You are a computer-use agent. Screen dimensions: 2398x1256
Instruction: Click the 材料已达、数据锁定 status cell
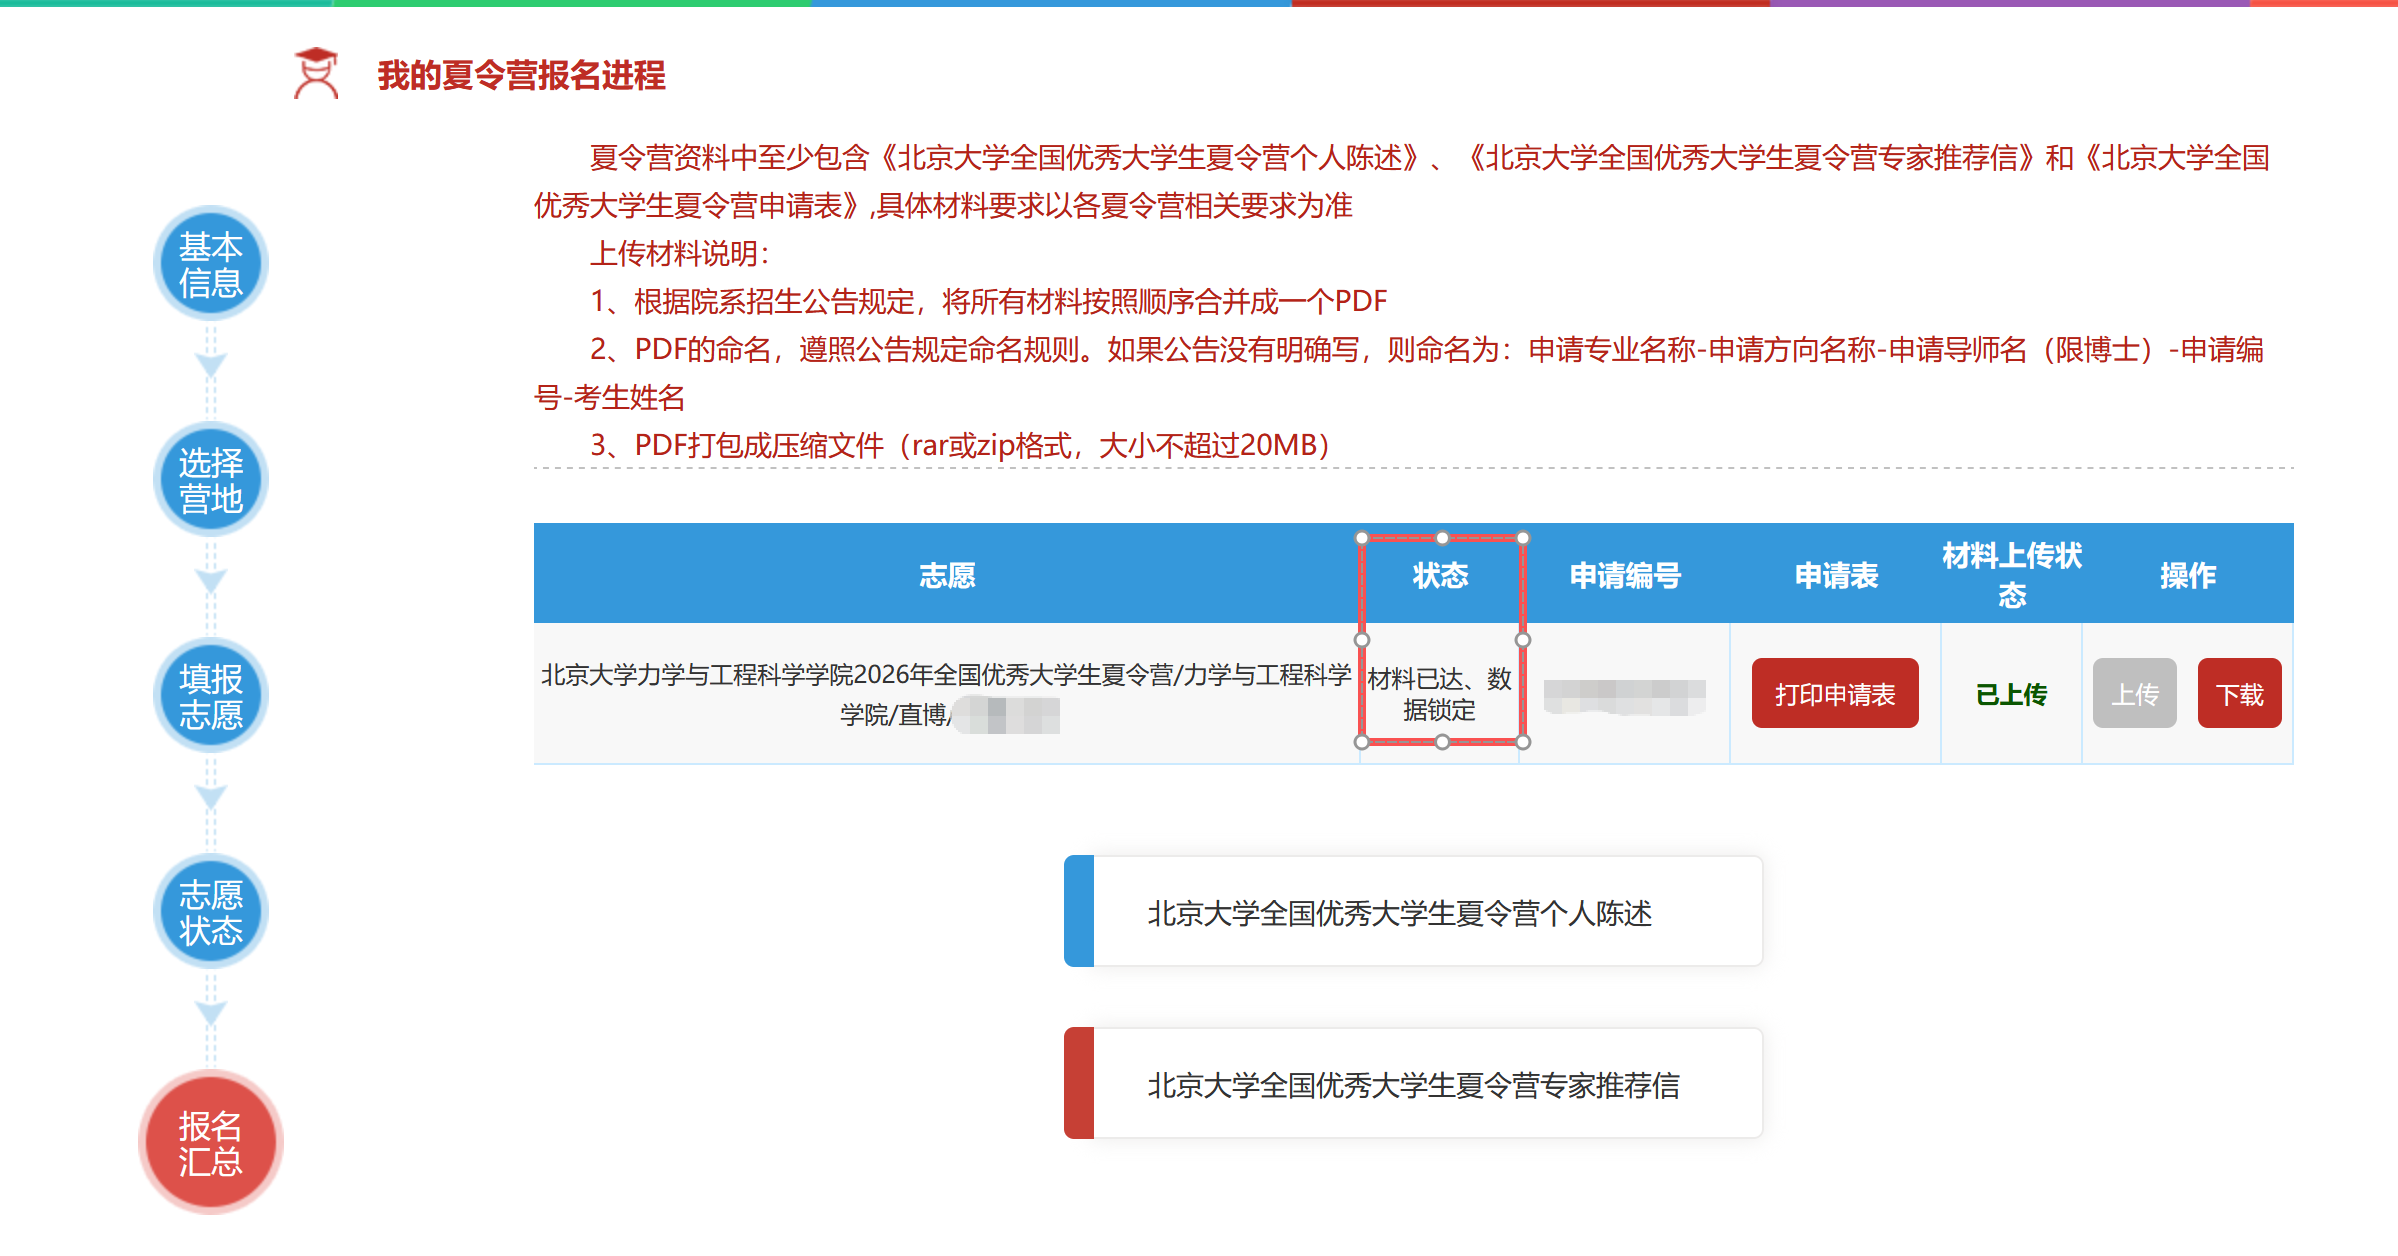click(1440, 694)
